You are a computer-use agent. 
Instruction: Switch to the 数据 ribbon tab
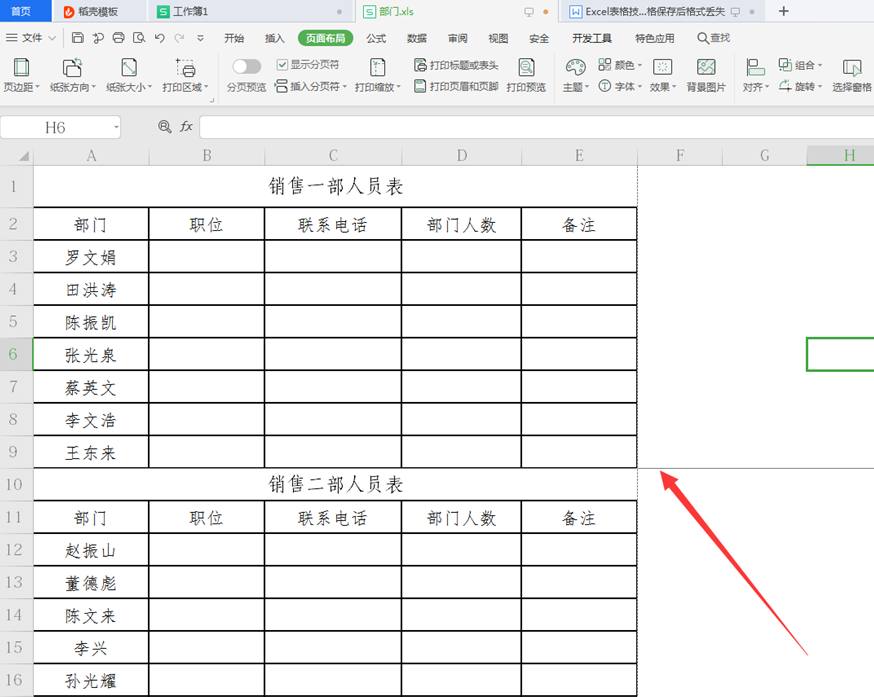(416, 38)
